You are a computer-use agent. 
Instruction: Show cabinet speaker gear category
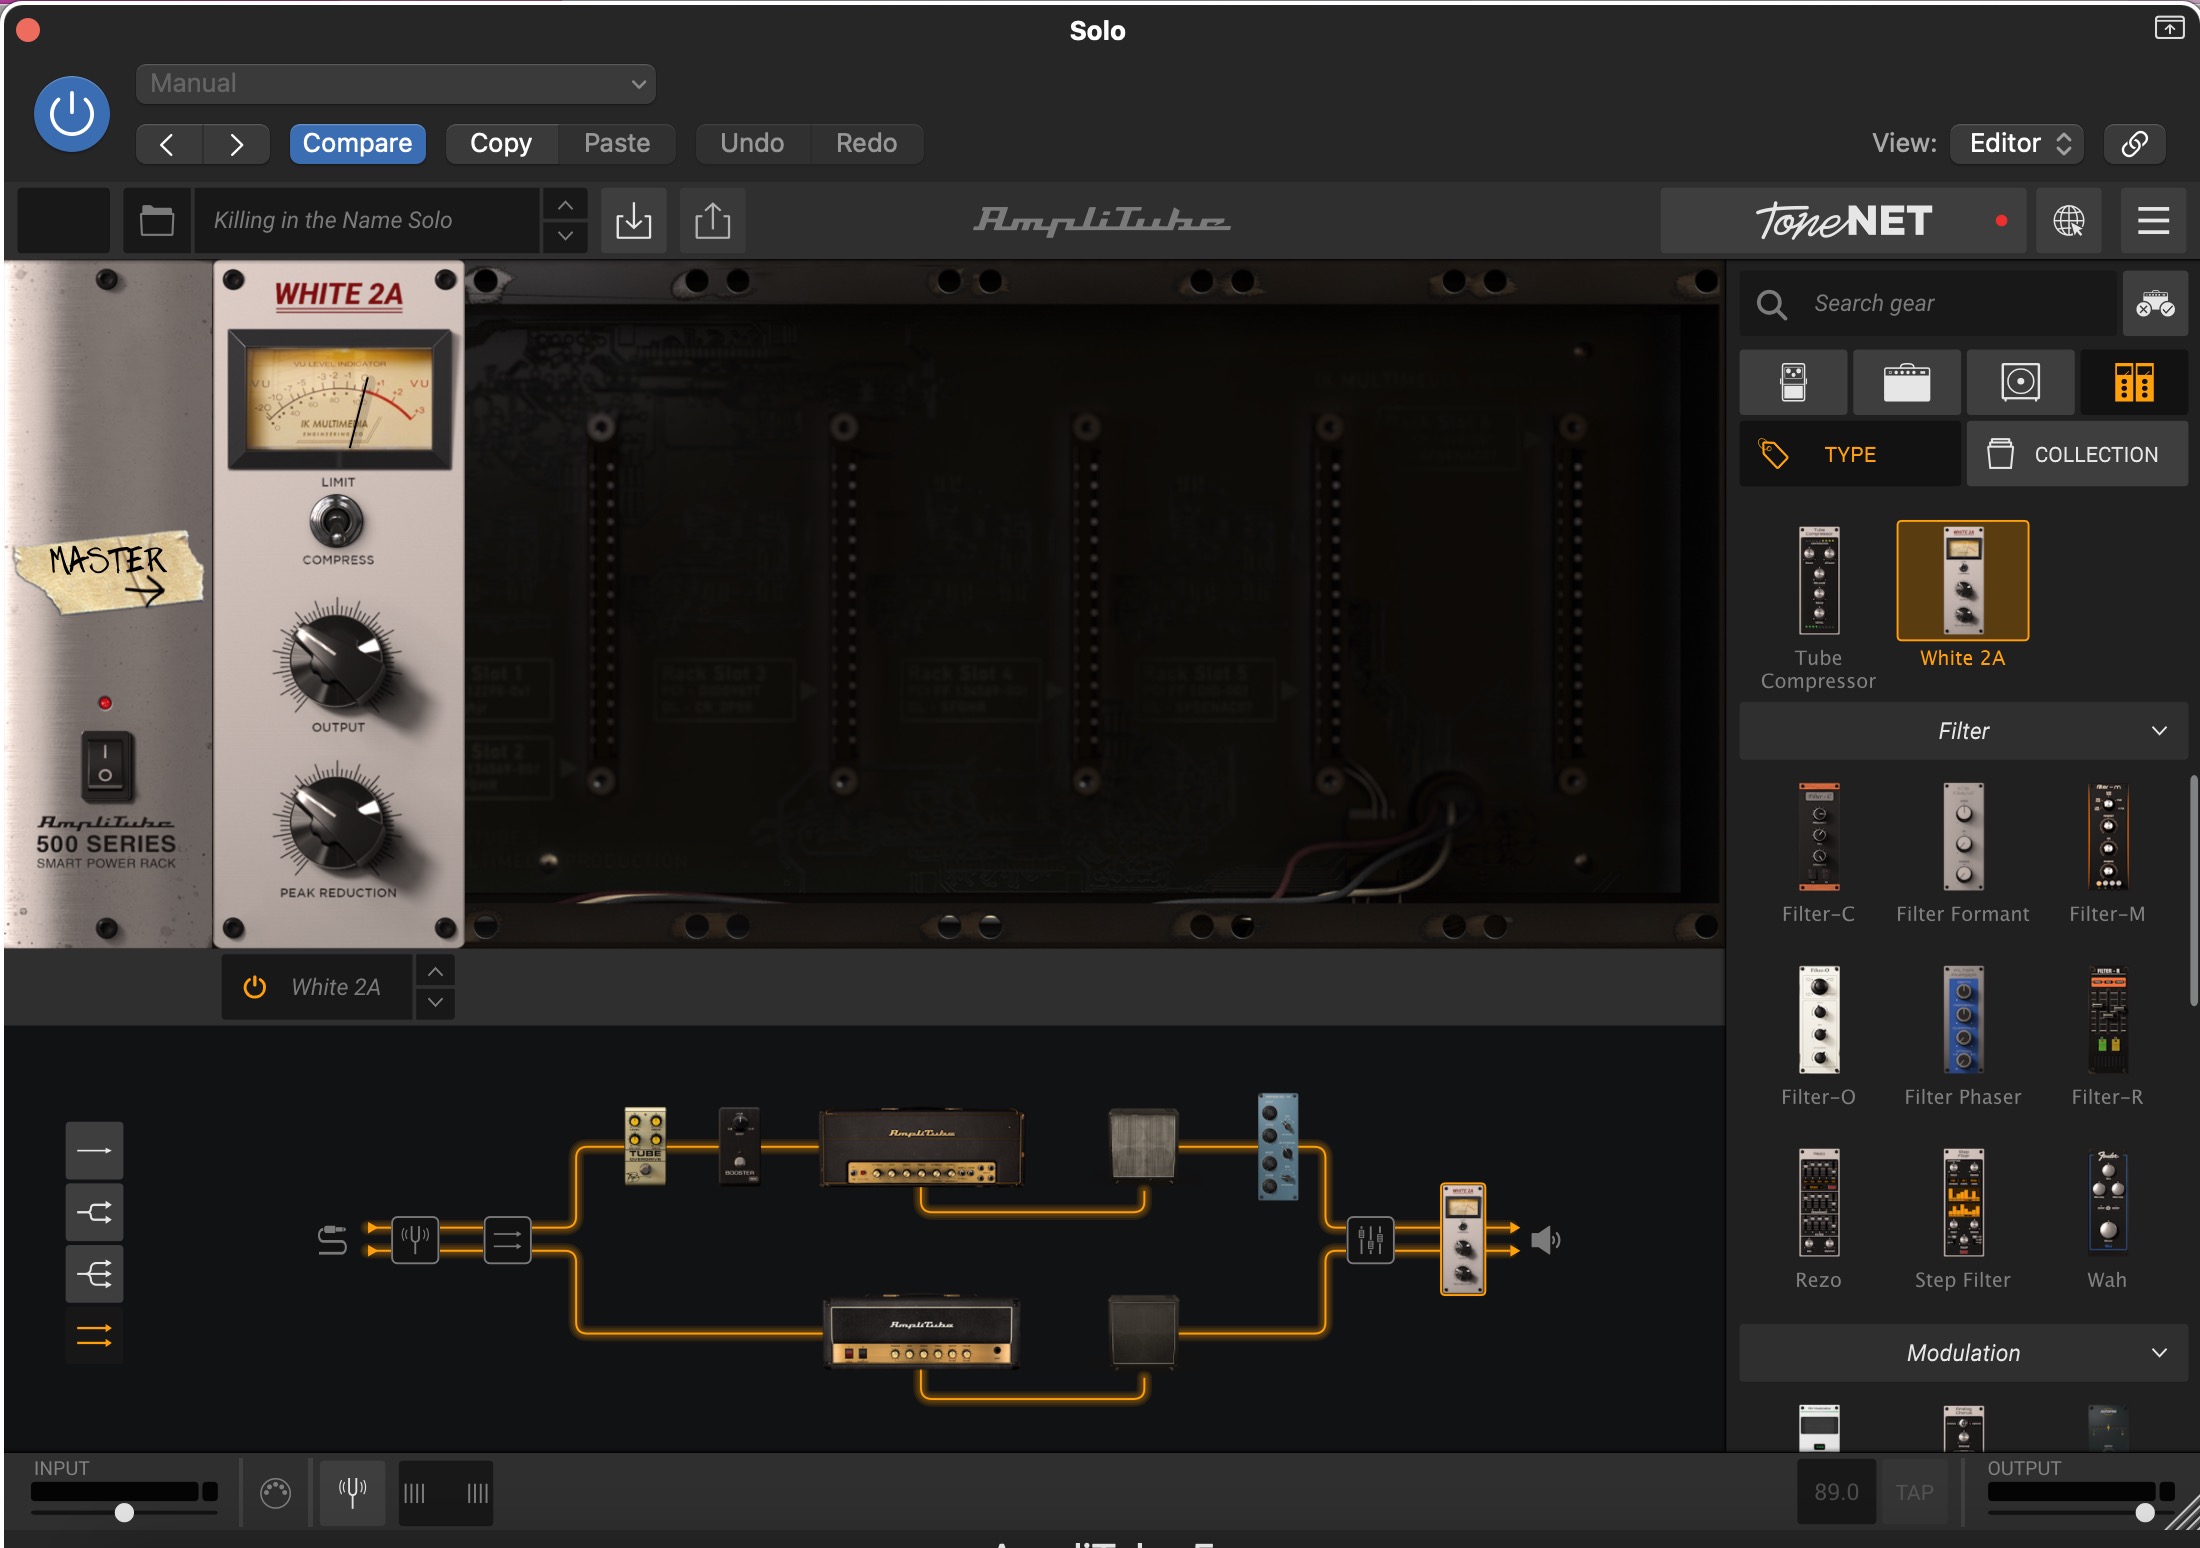pos(2020,382)
